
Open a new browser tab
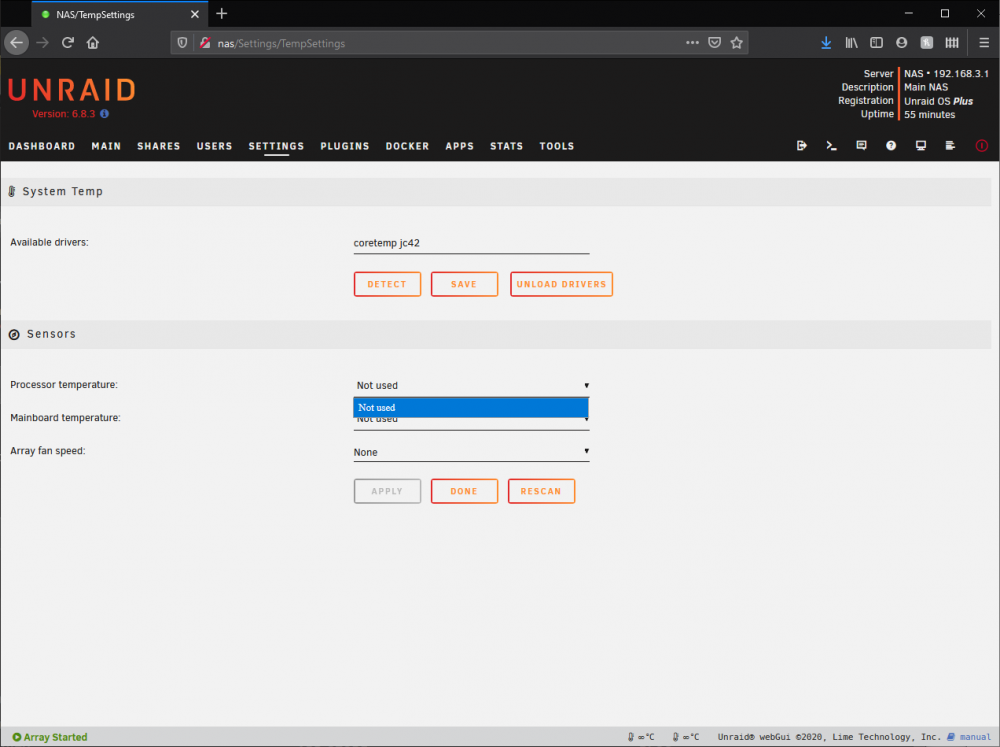[x=221, y=13]
